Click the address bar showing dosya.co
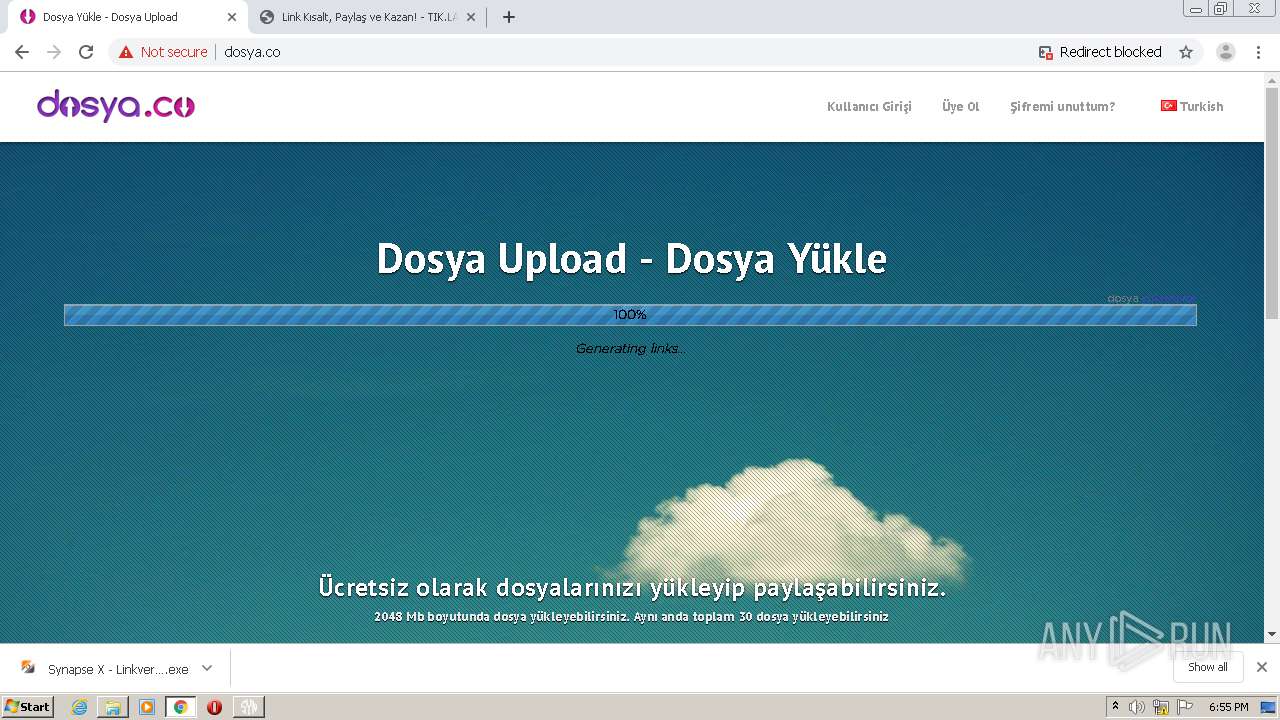This screenshot has height=720, width=1280. (620, 52)
